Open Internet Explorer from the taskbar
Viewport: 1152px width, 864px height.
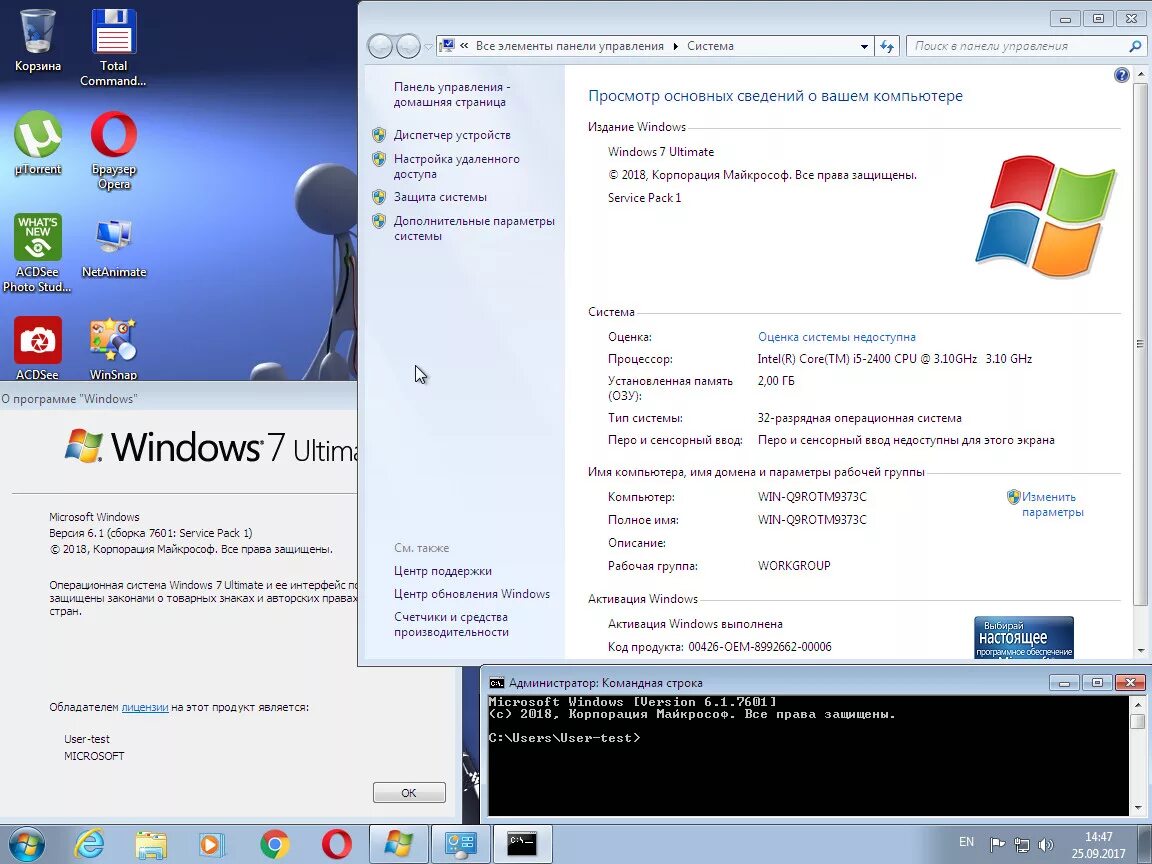(x=89, y=844)
